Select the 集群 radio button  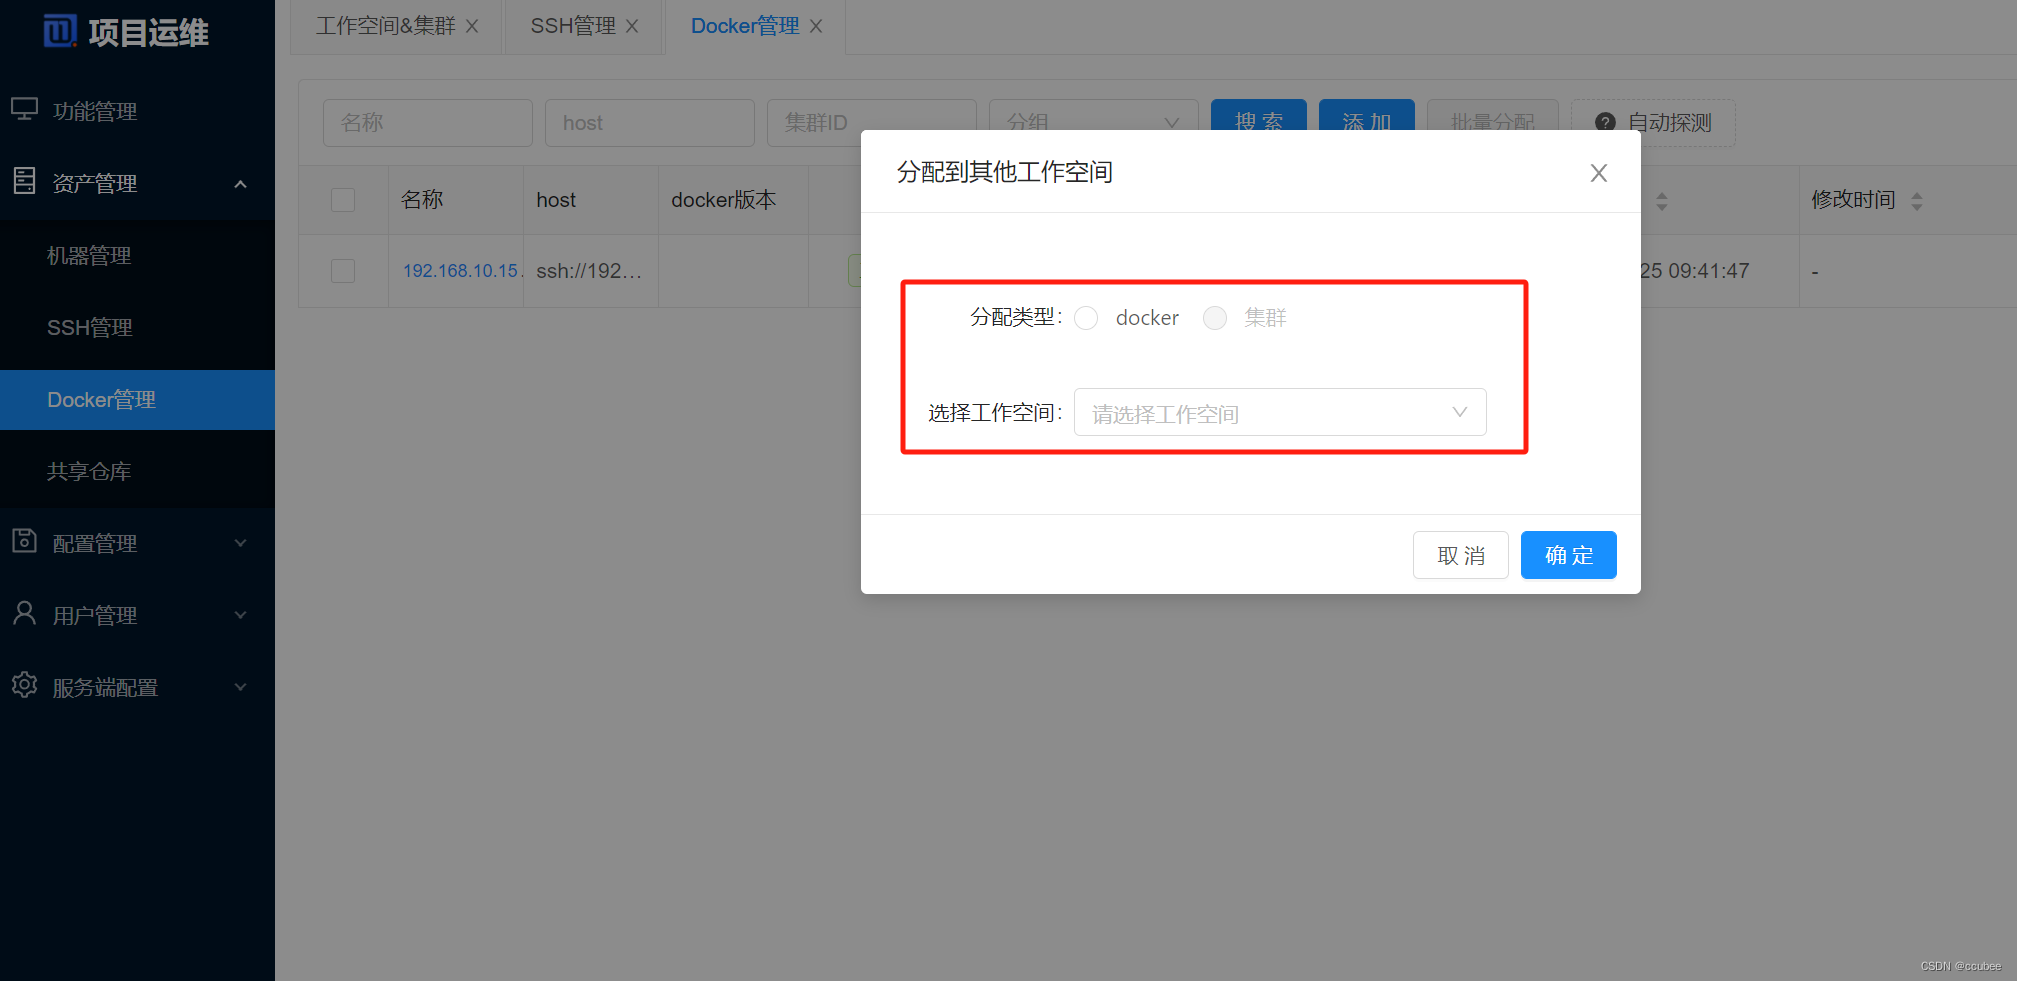tap(1215, 318)
